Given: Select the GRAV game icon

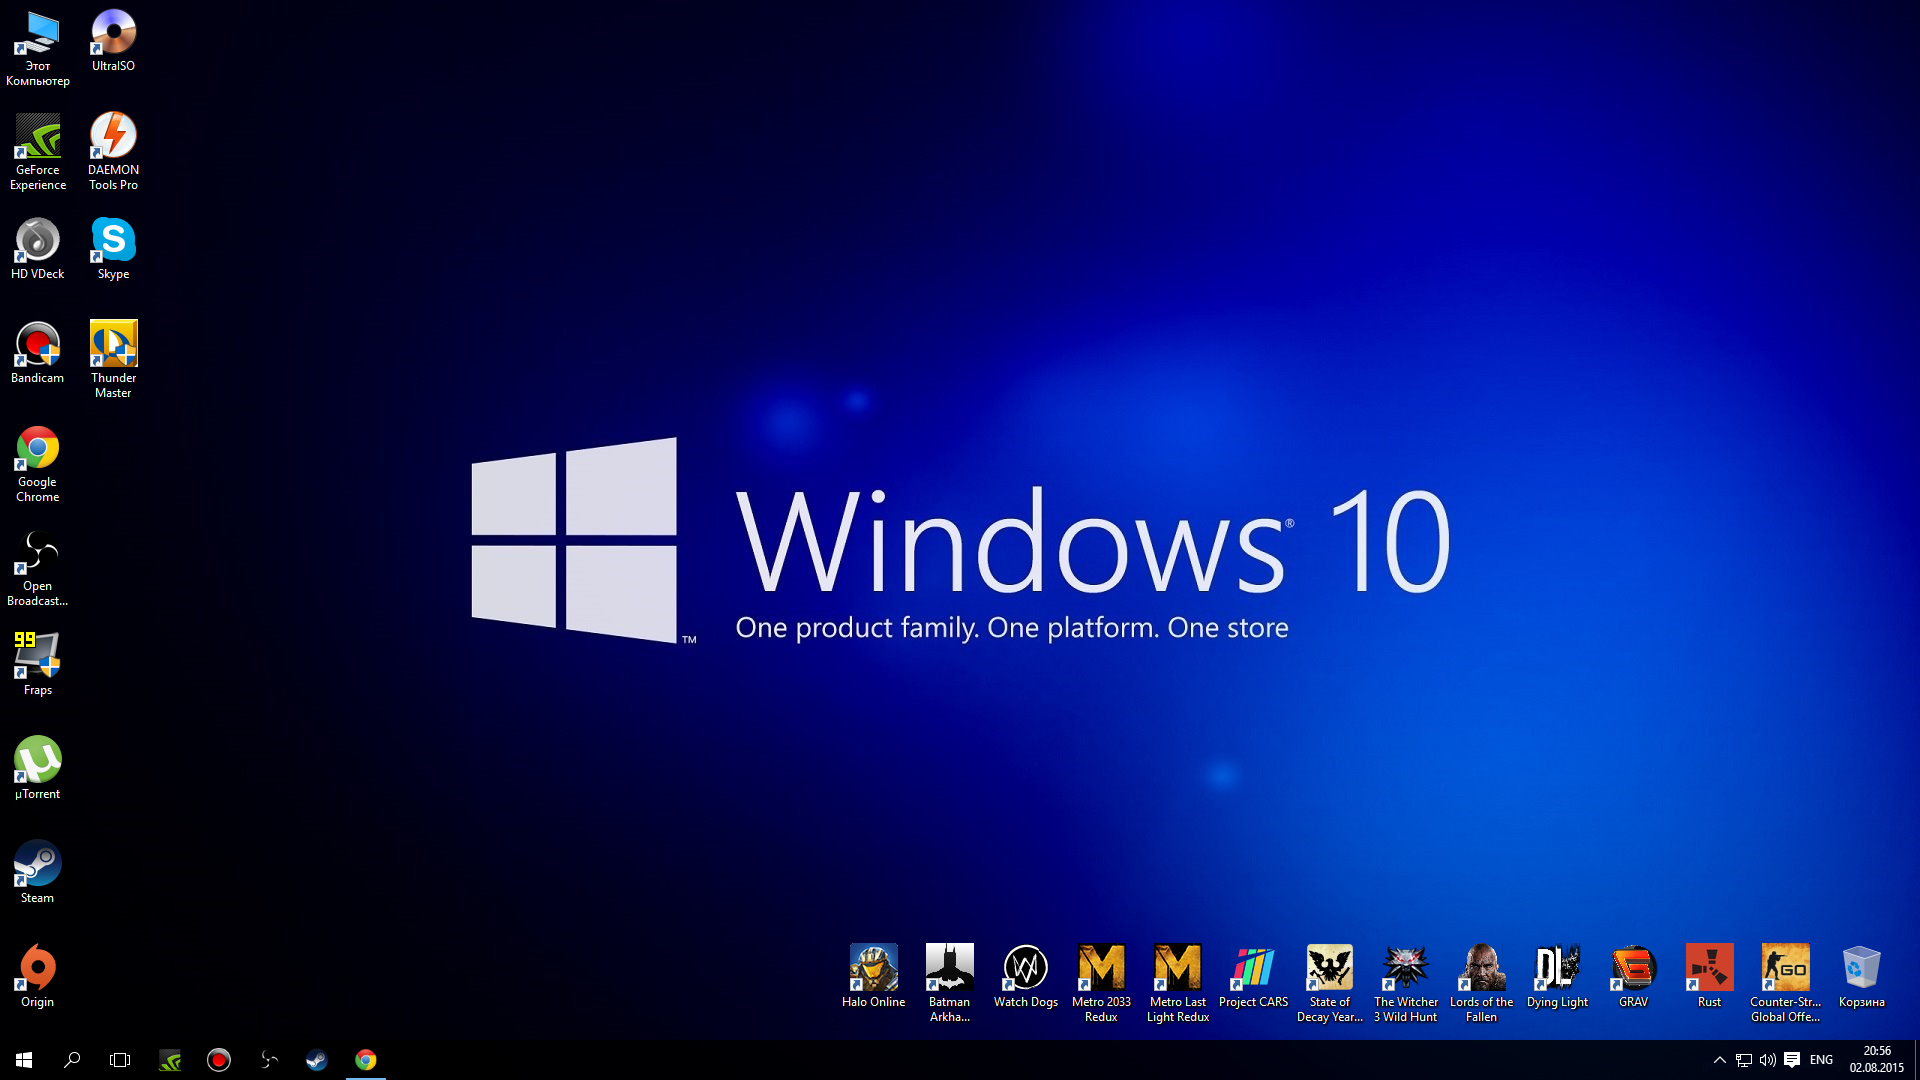Looking at the screenshot, I should click(1634, 976).
